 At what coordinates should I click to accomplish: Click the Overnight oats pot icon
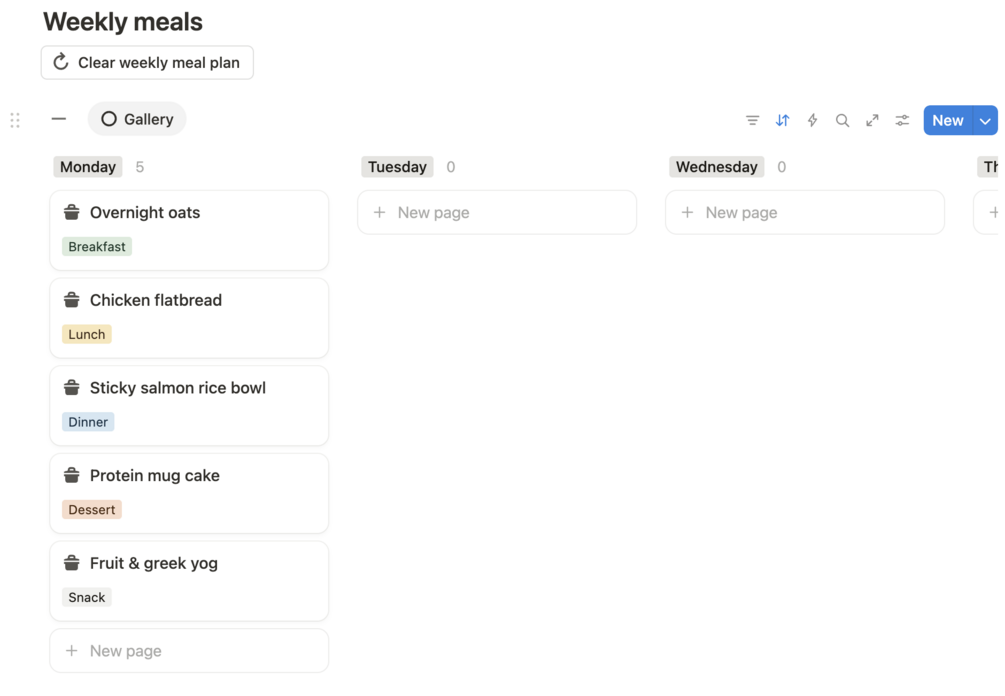point(72,212)
